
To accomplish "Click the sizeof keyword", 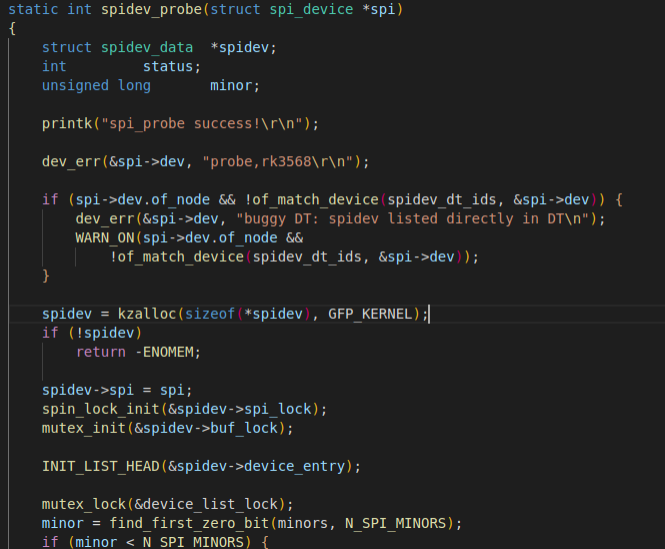I will (x=210, y=314).
